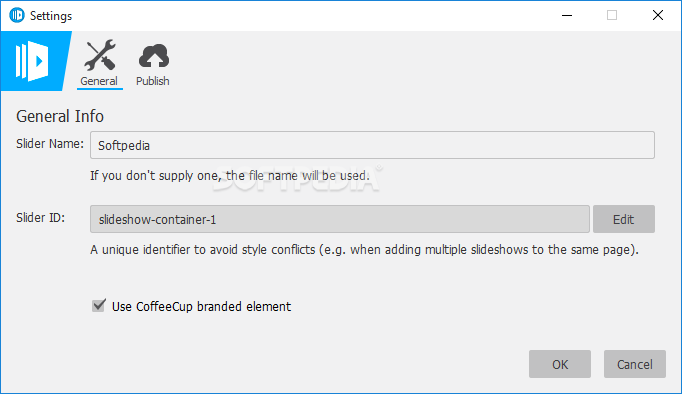Toggle the CoffeeCup branded element checkbox
This screenshot has width=682, height=394.
[99, 305]
